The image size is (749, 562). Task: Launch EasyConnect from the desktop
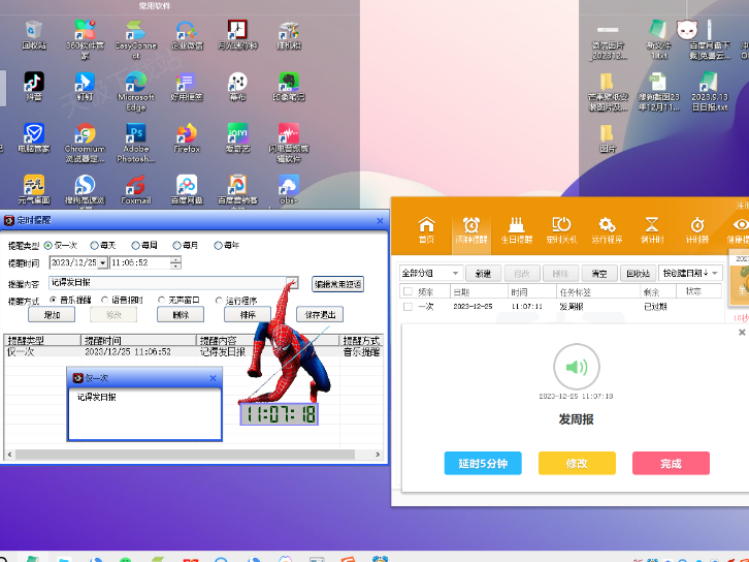click(136, 39)
